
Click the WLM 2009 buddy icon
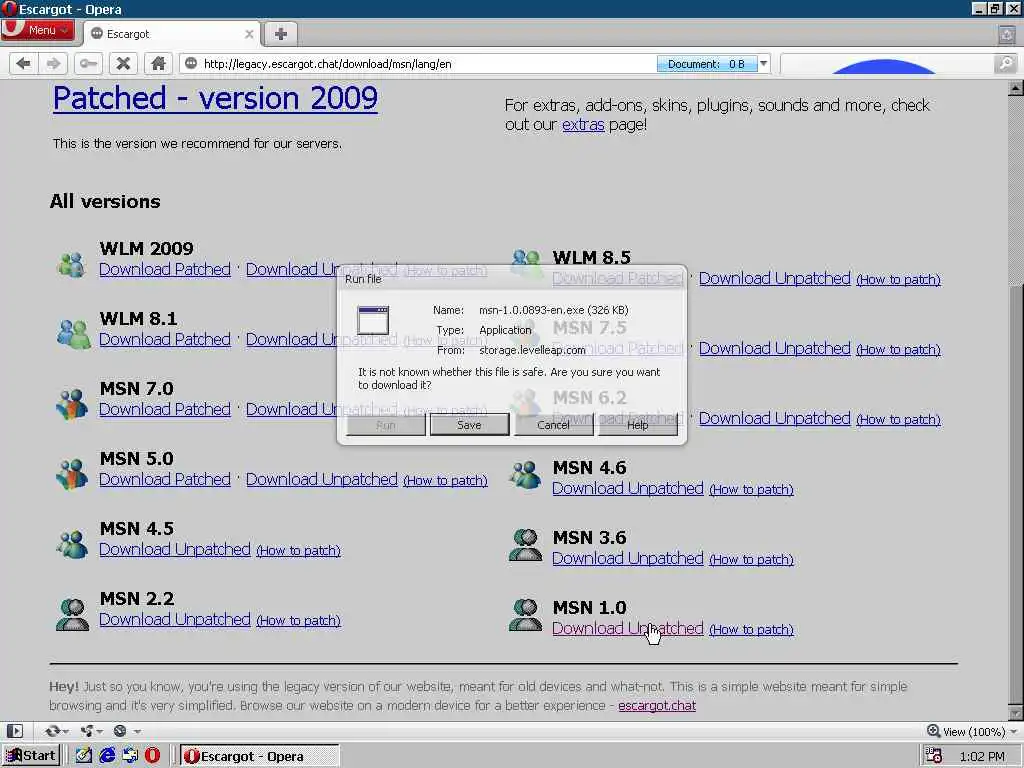pyautogui.click(x=71, y=264)
